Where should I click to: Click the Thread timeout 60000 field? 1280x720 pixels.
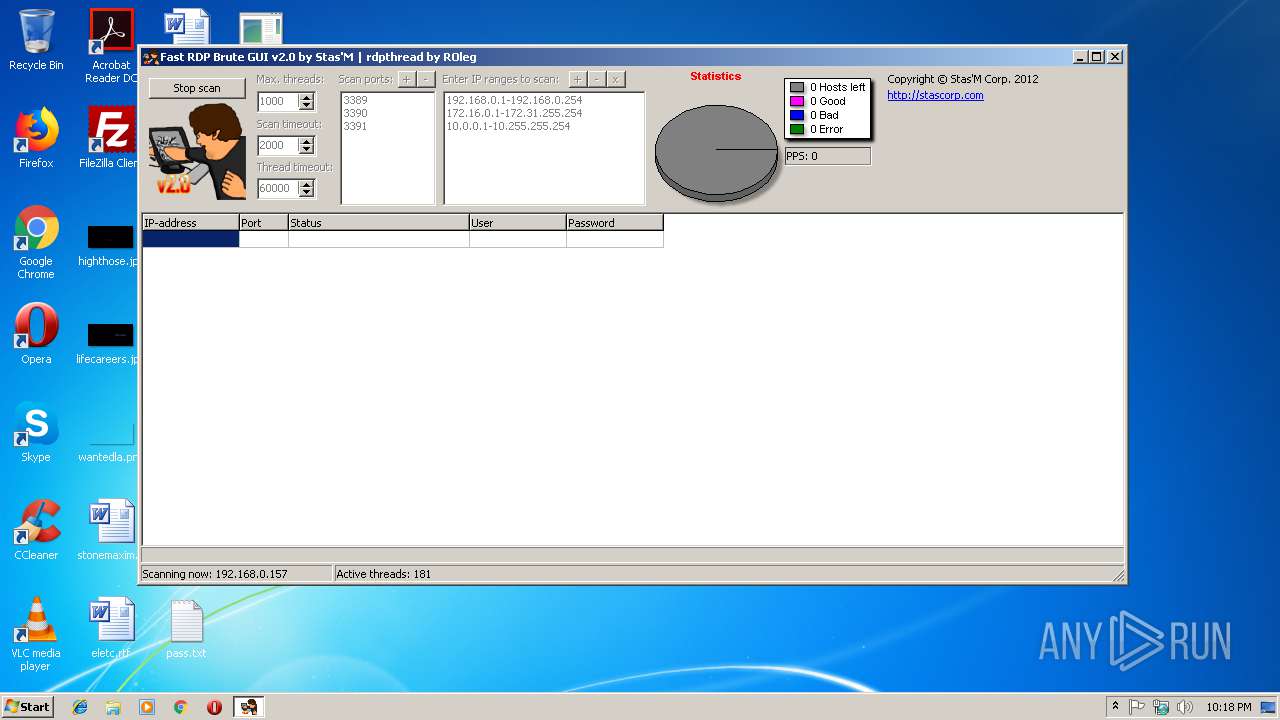tap(278, 188)
